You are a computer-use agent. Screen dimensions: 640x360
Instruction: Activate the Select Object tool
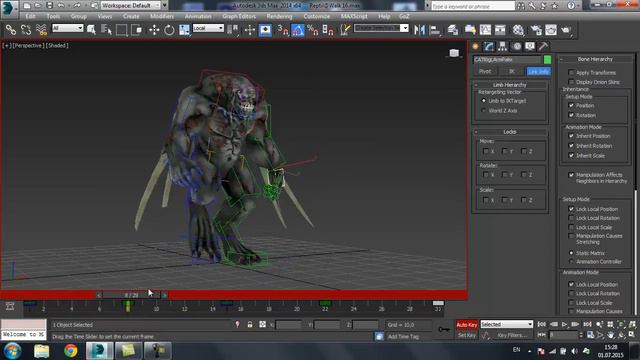click(x=91, y=30)
